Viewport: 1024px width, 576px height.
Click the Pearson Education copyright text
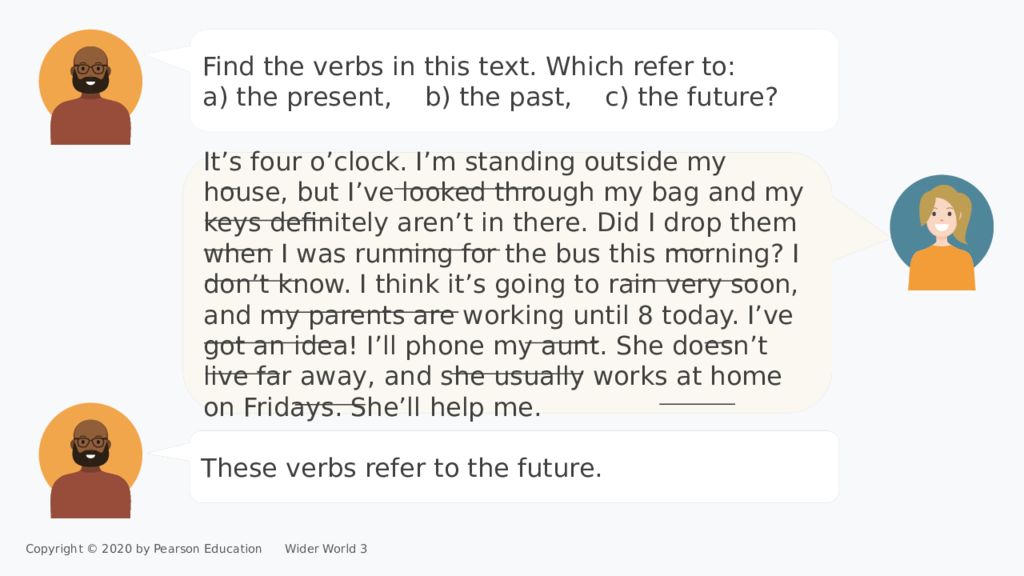tap(144, 549)
